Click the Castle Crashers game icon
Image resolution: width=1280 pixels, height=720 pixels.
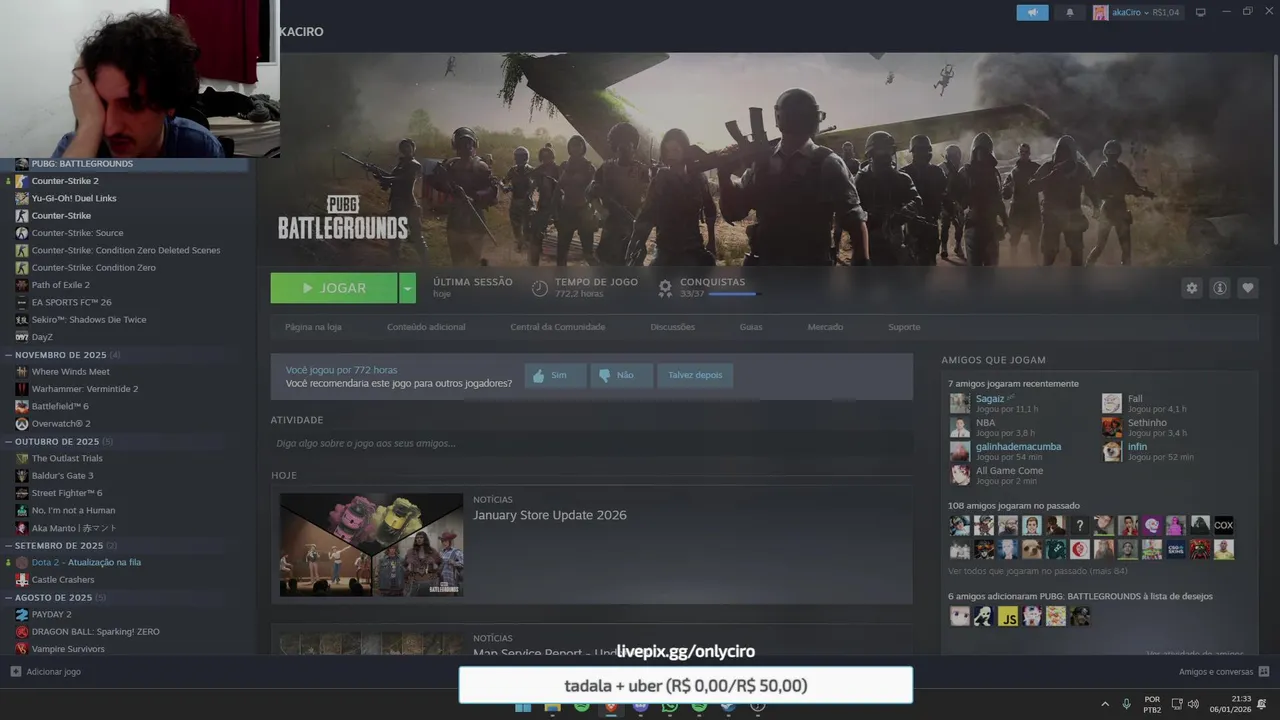pyautogui.click(x=22, y=580)
